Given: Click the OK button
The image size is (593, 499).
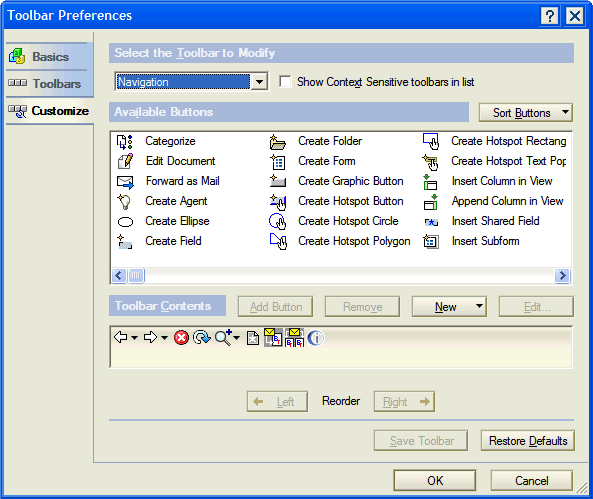Looking at the screenshot, I should (x=435, y=480).
